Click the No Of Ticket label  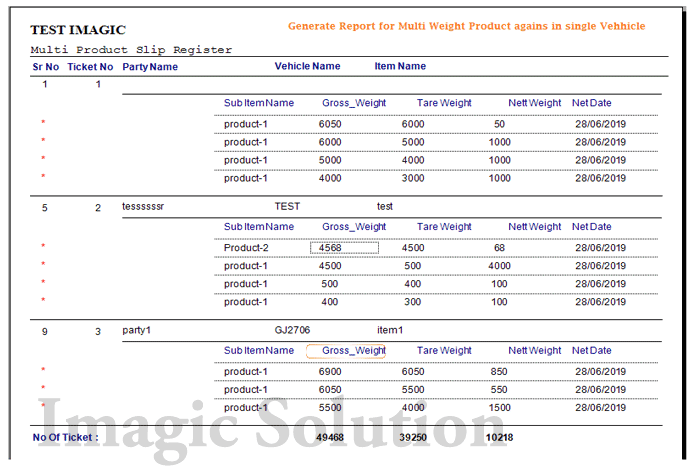[66, 438]
